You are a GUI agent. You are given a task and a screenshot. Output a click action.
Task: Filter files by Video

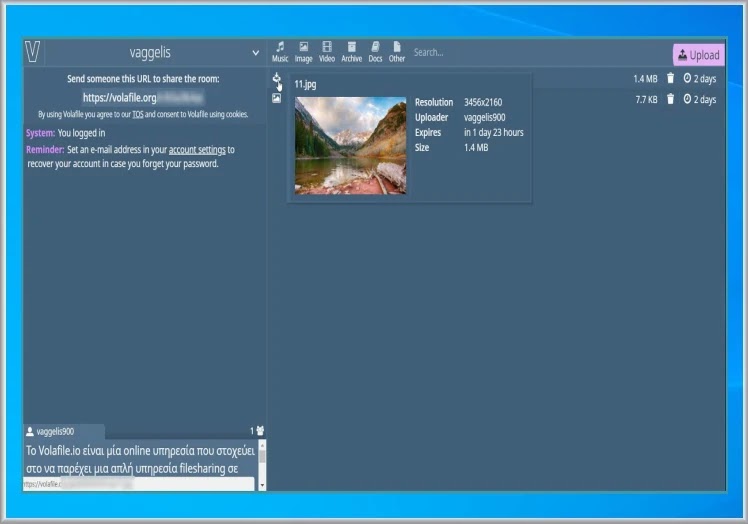[x=327, y=52]
